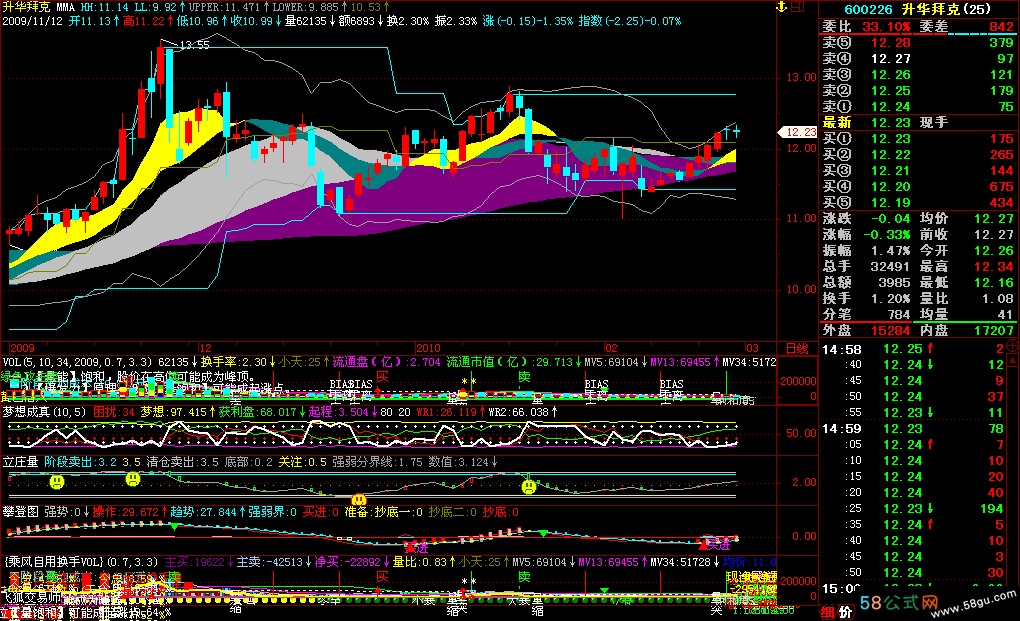The height and width of the screenshot is (621, 1020).
Task: Click the 清仓卖出:3.5 readout
Action: pyautogui.click(x=182, y=462)
